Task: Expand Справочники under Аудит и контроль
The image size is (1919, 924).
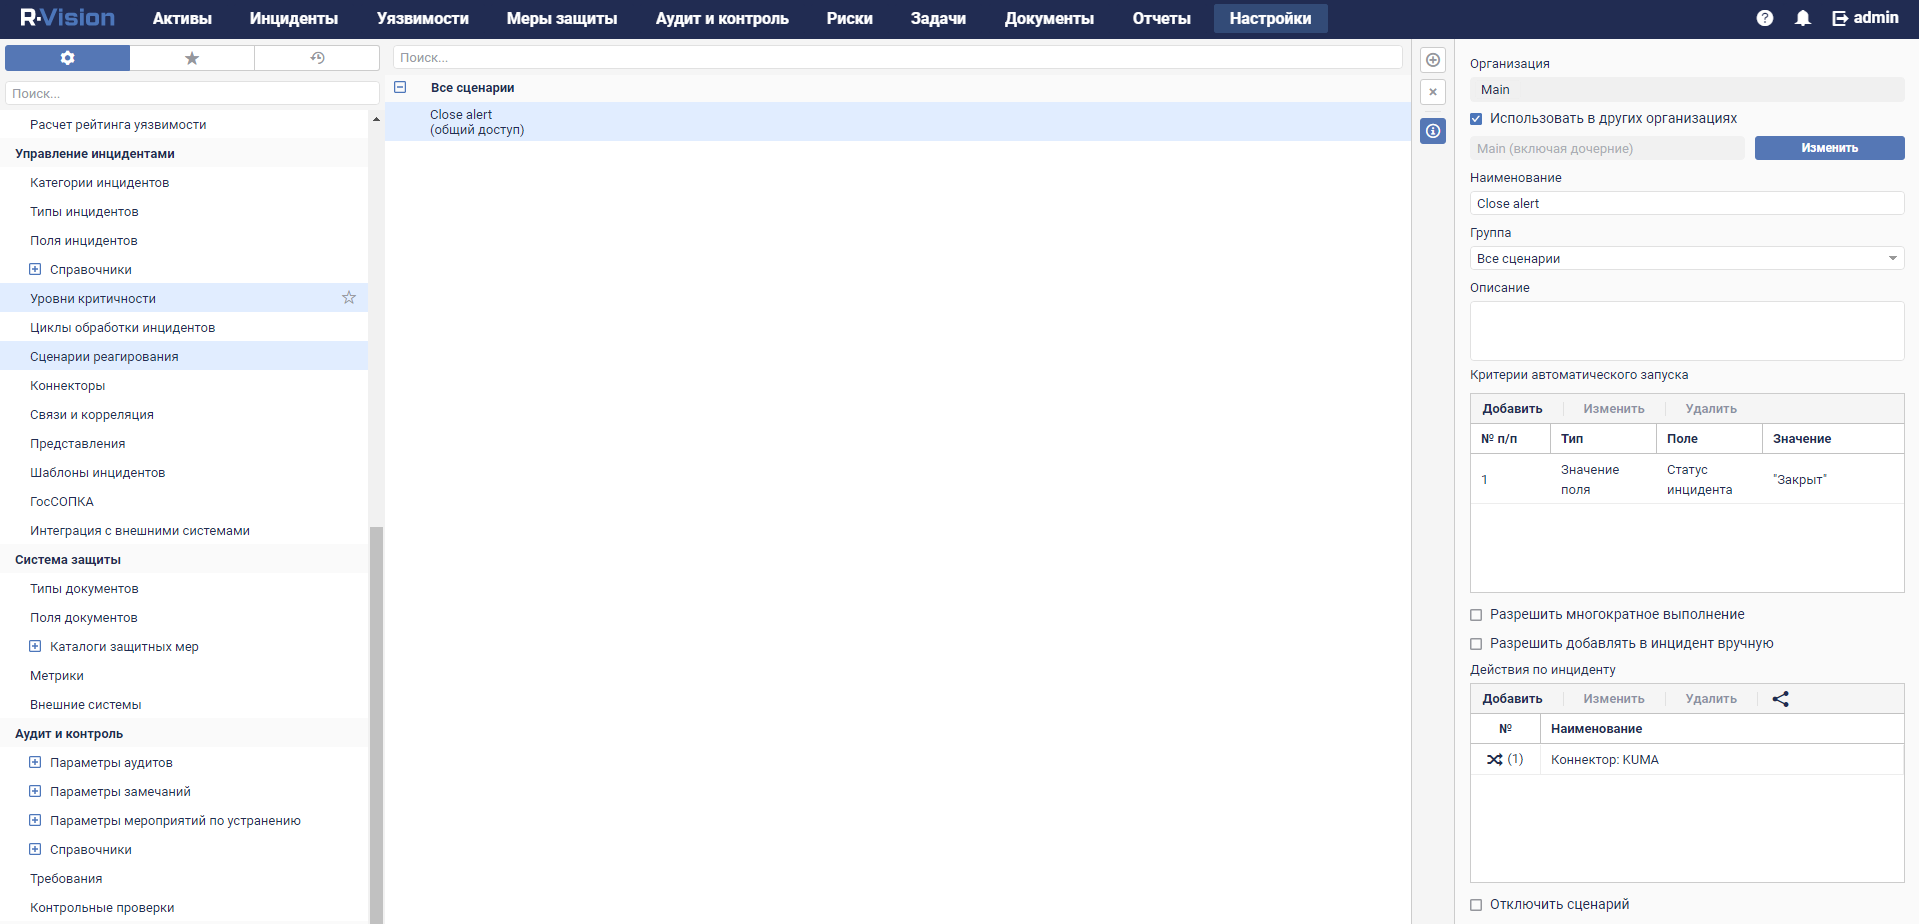Action: tap(35, 850)
